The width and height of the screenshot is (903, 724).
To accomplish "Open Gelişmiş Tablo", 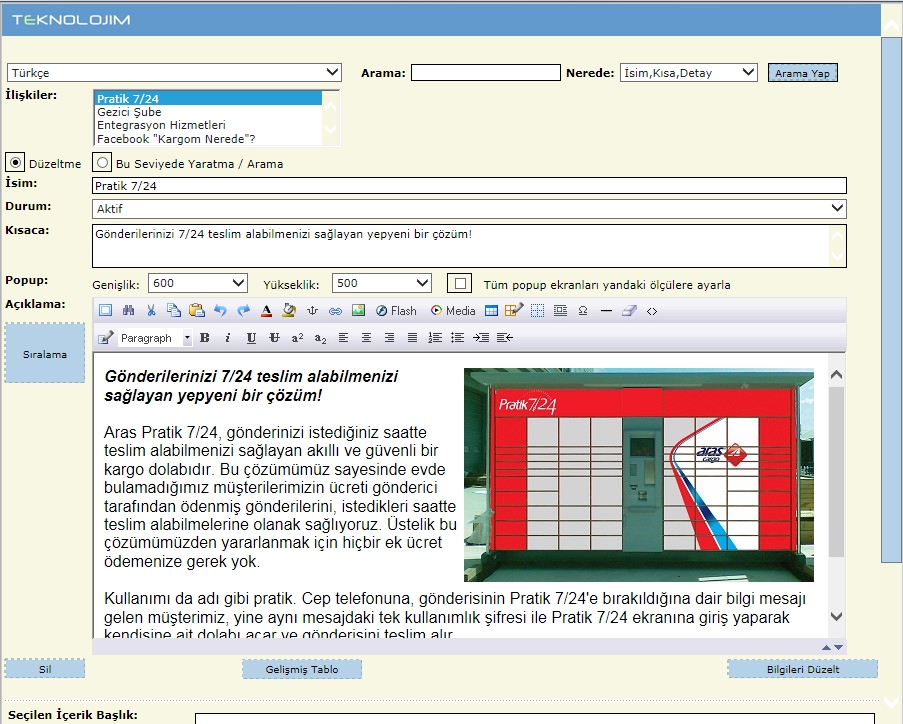I will [302, 669].
